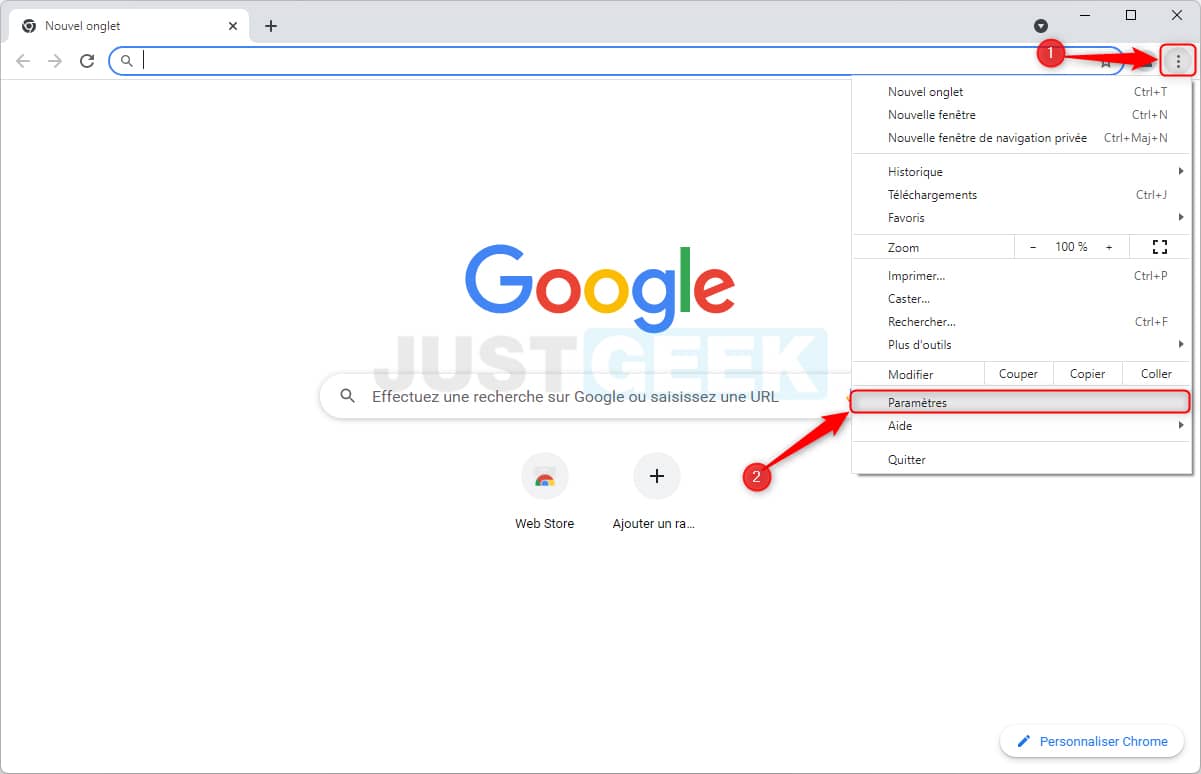Screen dimensions: 1201x774
Task: Maximize the Chrome window
Action: coord(1131,15)
